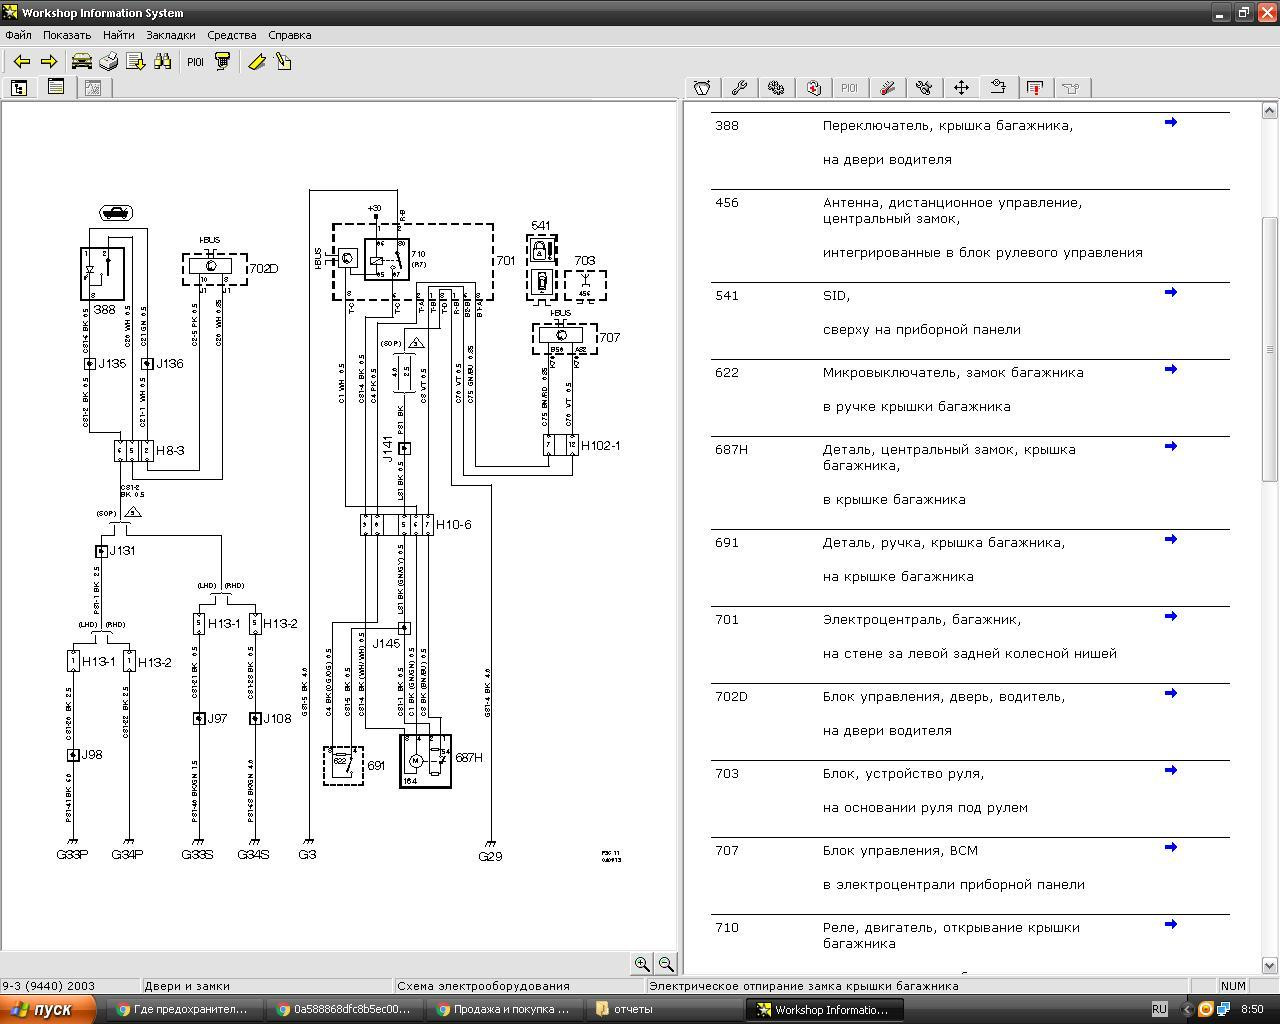Click the note with pencil icon
The height and width of the screenshot is (1024, 1280).
(283, 62)
